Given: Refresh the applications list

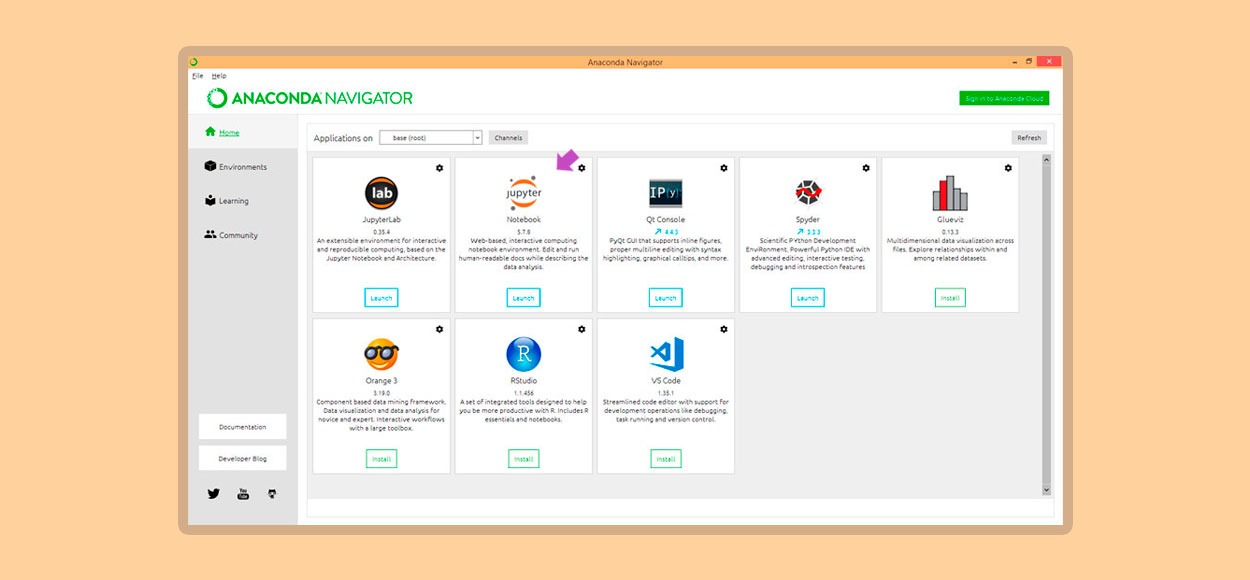Looking at the screenshot, I should [x=1029, y=138].
